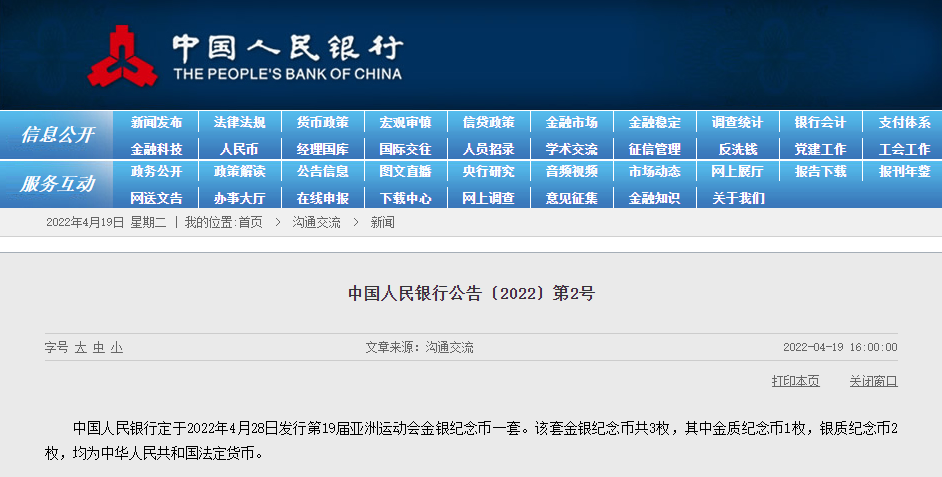This screenshot has height=477, width=942.
Task: Select 调查统计 in top navigation
Action: (x=737, y=123)
